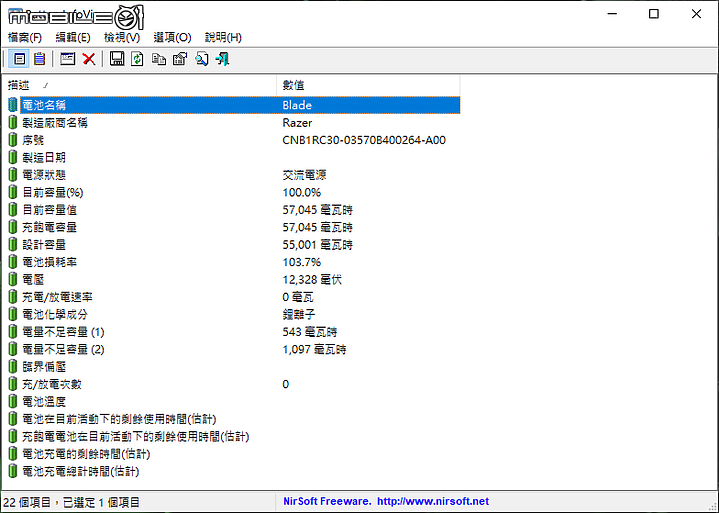
Task: Click battery icon beside 電源狀態 row
Action: (x=13, y=175)
